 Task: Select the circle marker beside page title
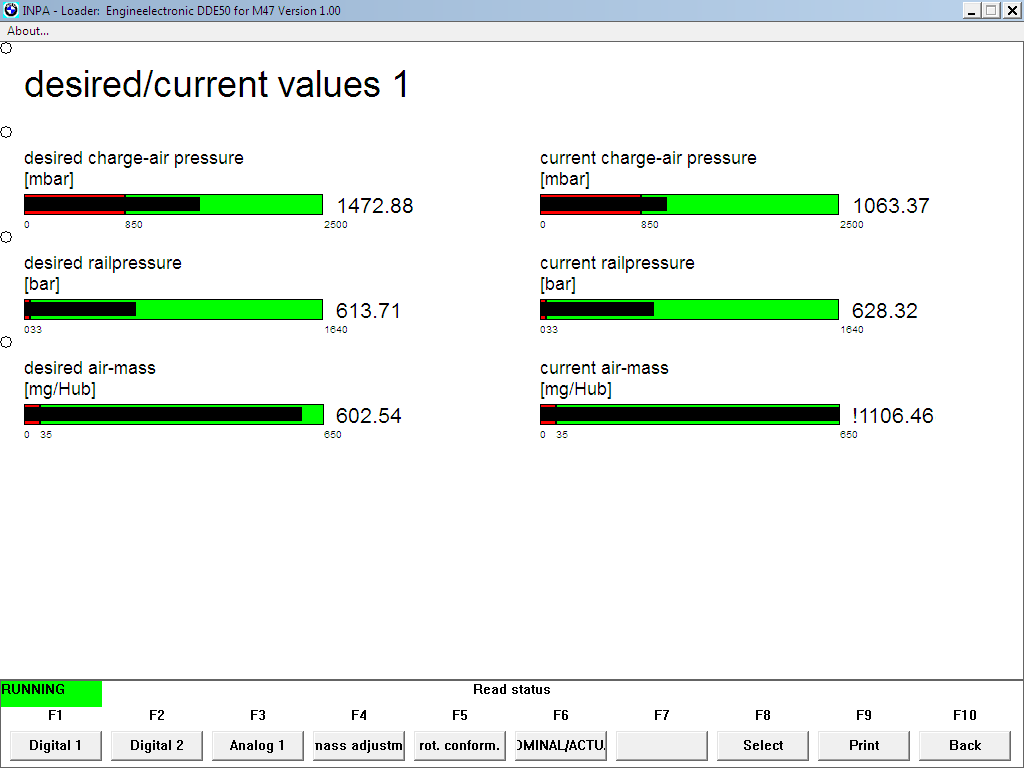pyautogui.click(x=6, y=48)
